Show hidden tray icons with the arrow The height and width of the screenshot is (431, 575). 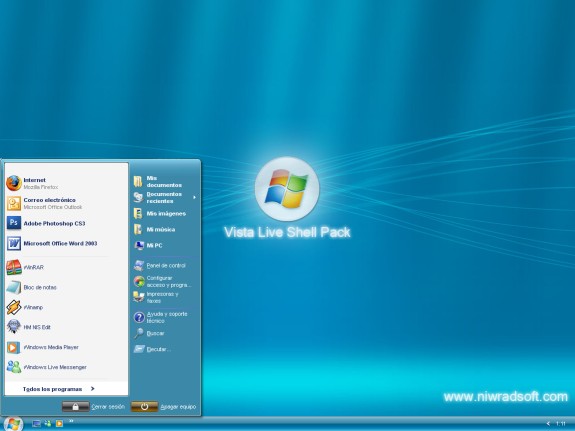coord(548,424)
